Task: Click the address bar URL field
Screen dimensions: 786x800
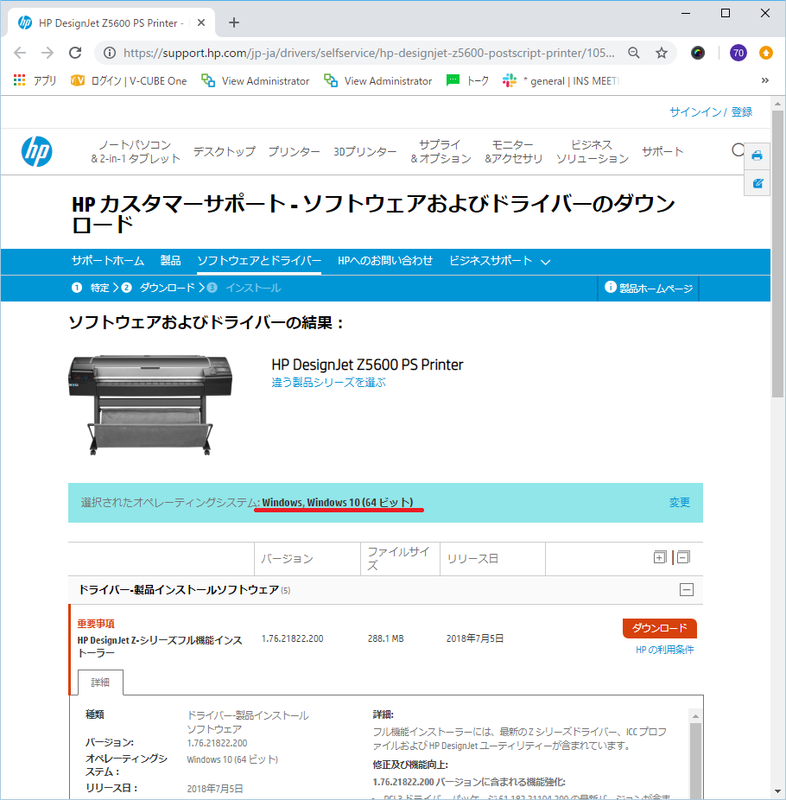Action: pyautogui.click(x=369, y=53)
